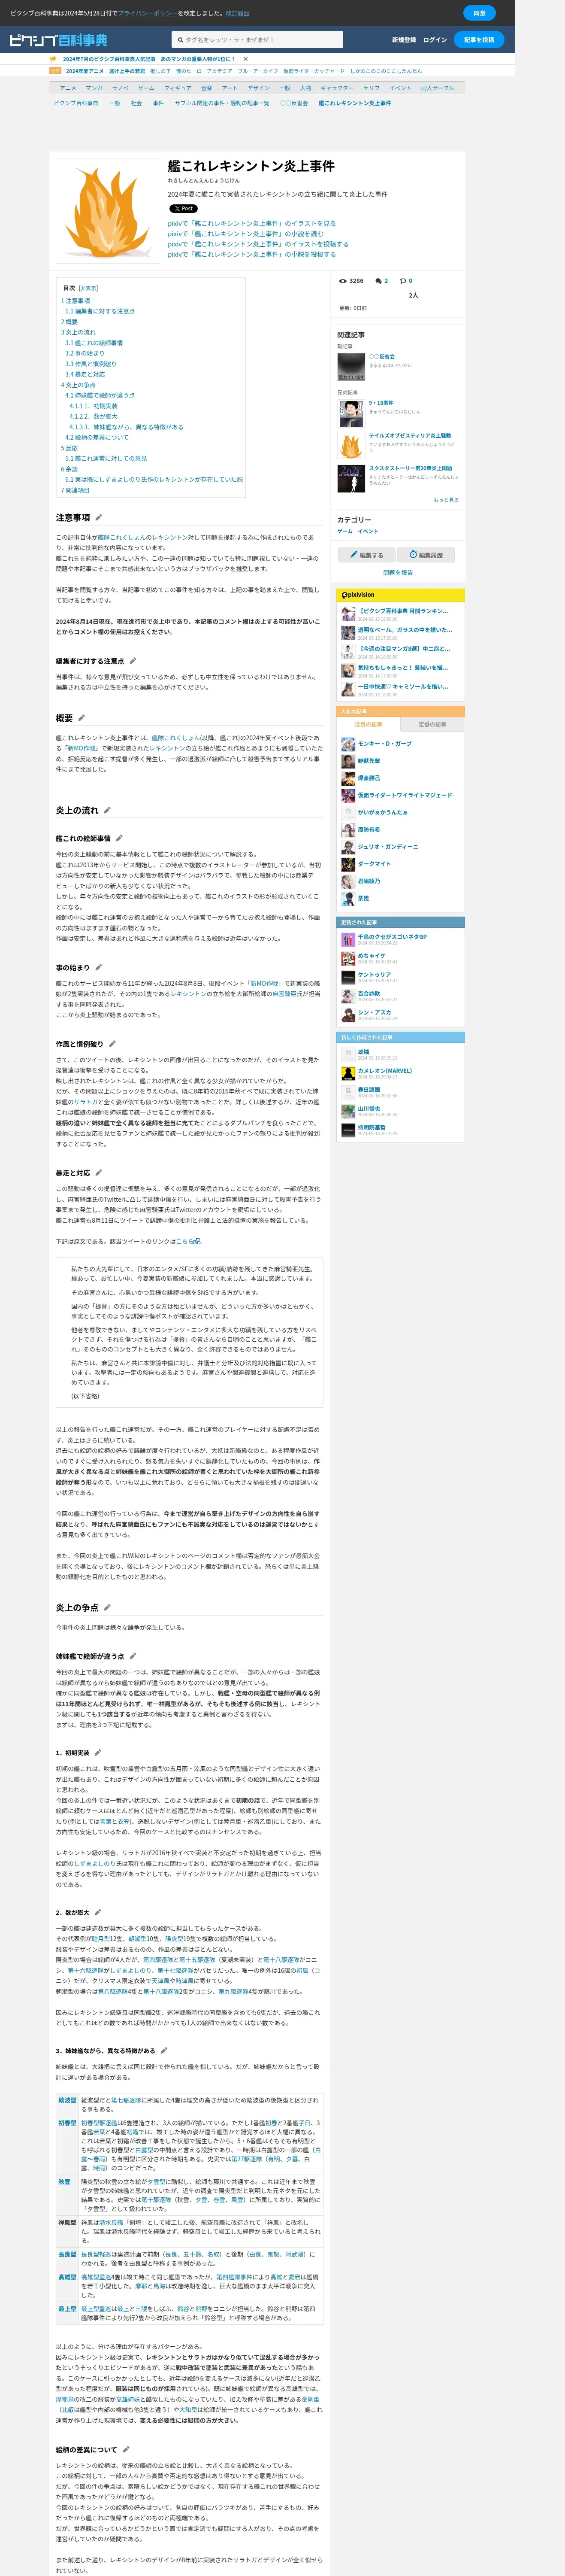Dismiss the announcement banner with X icon
This screenshot has height=2576, width=565.
(246, 59)
